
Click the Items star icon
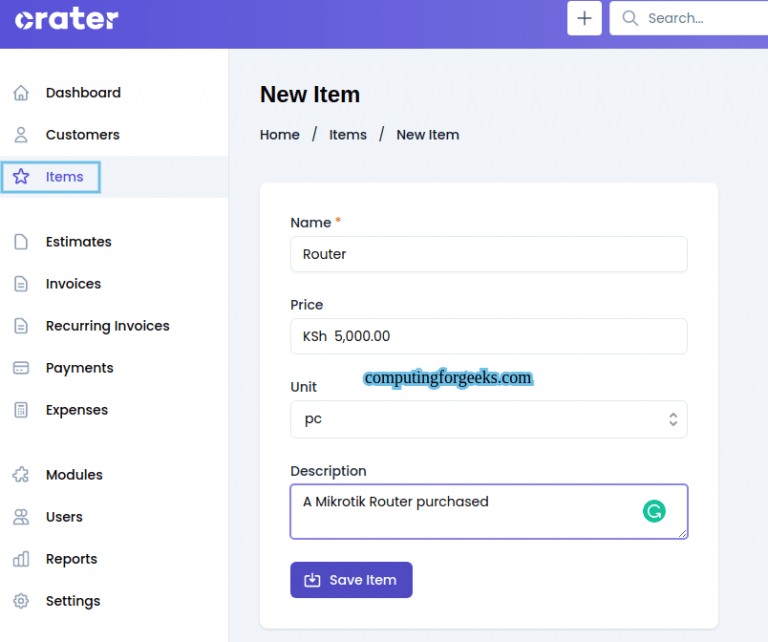(21, 177)
